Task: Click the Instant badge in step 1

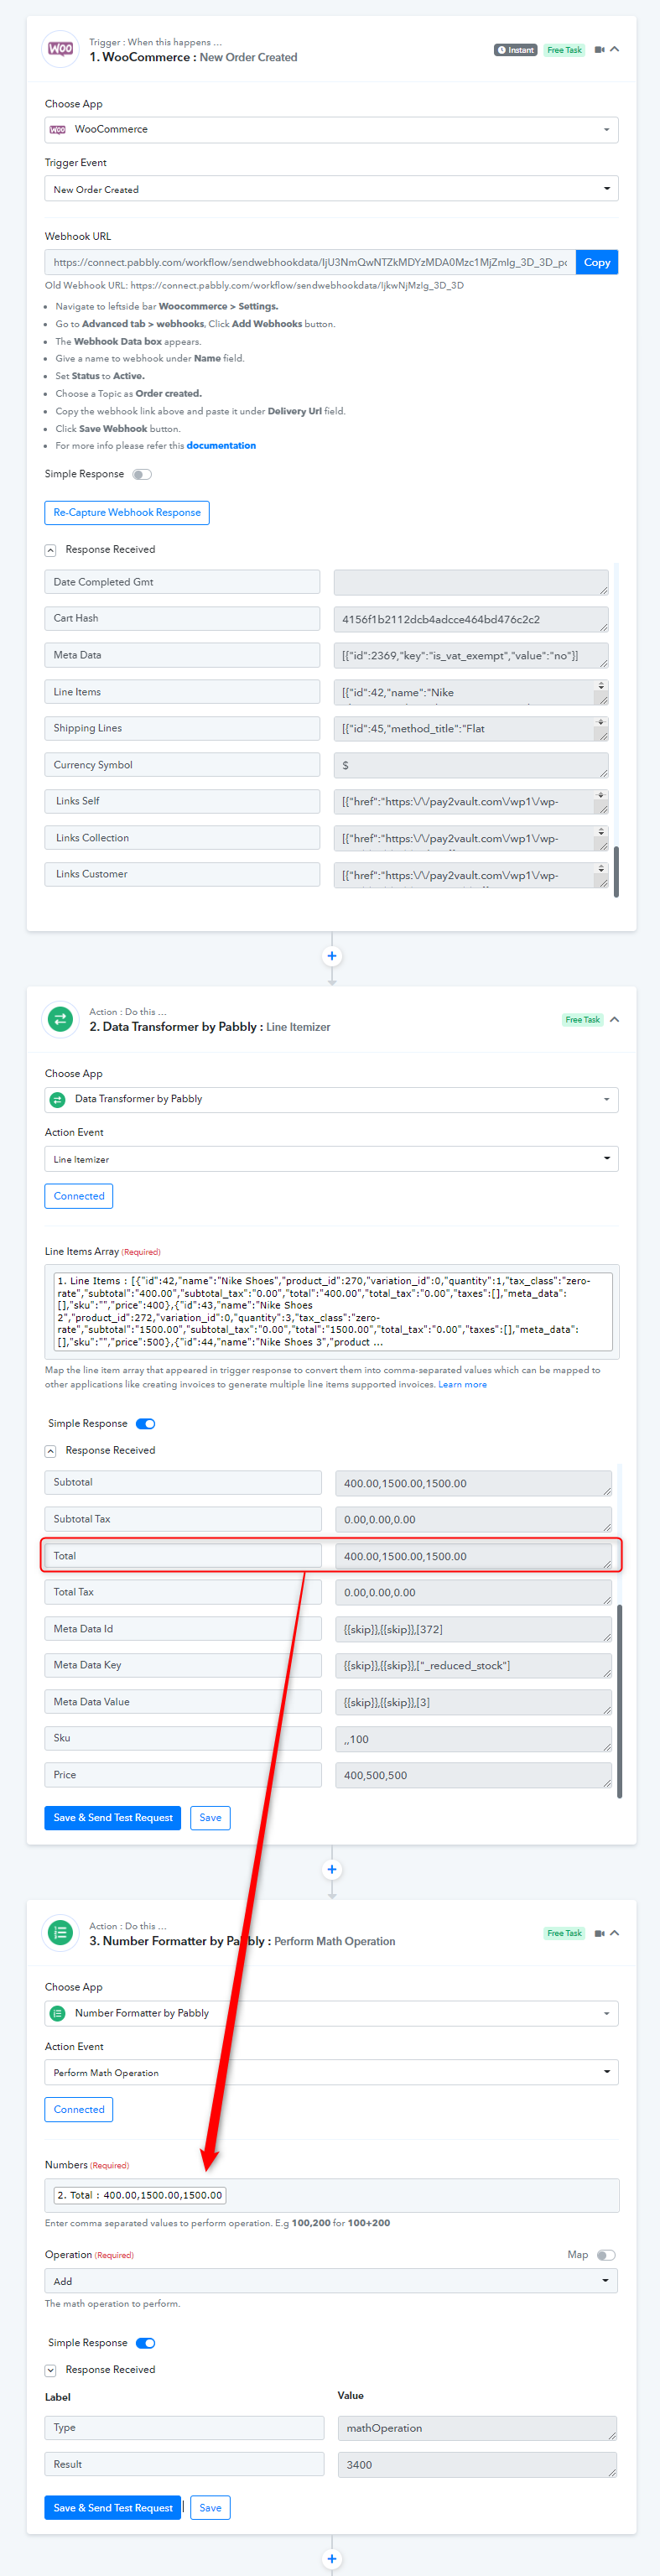Action: click(x=516, y=50)
